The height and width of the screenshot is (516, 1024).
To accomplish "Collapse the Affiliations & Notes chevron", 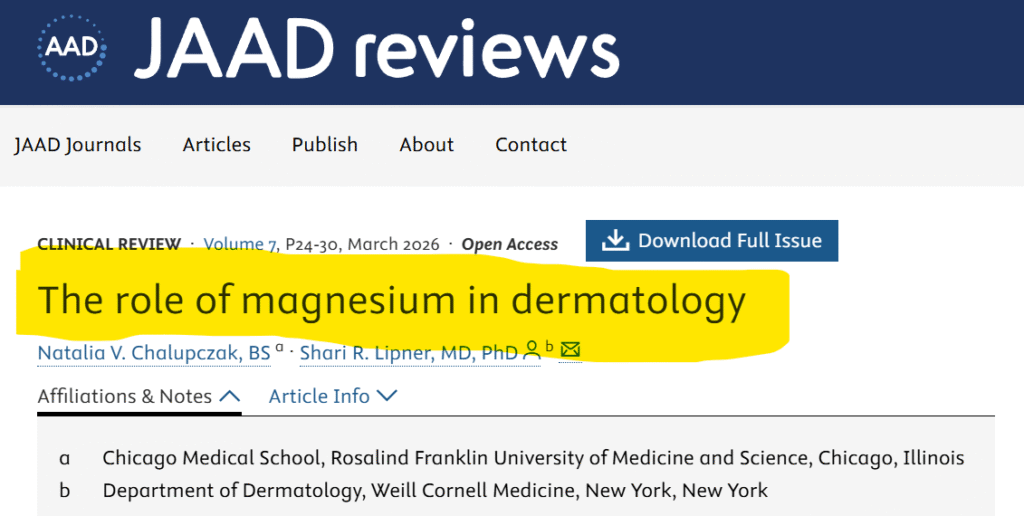I will click(229, 397).
